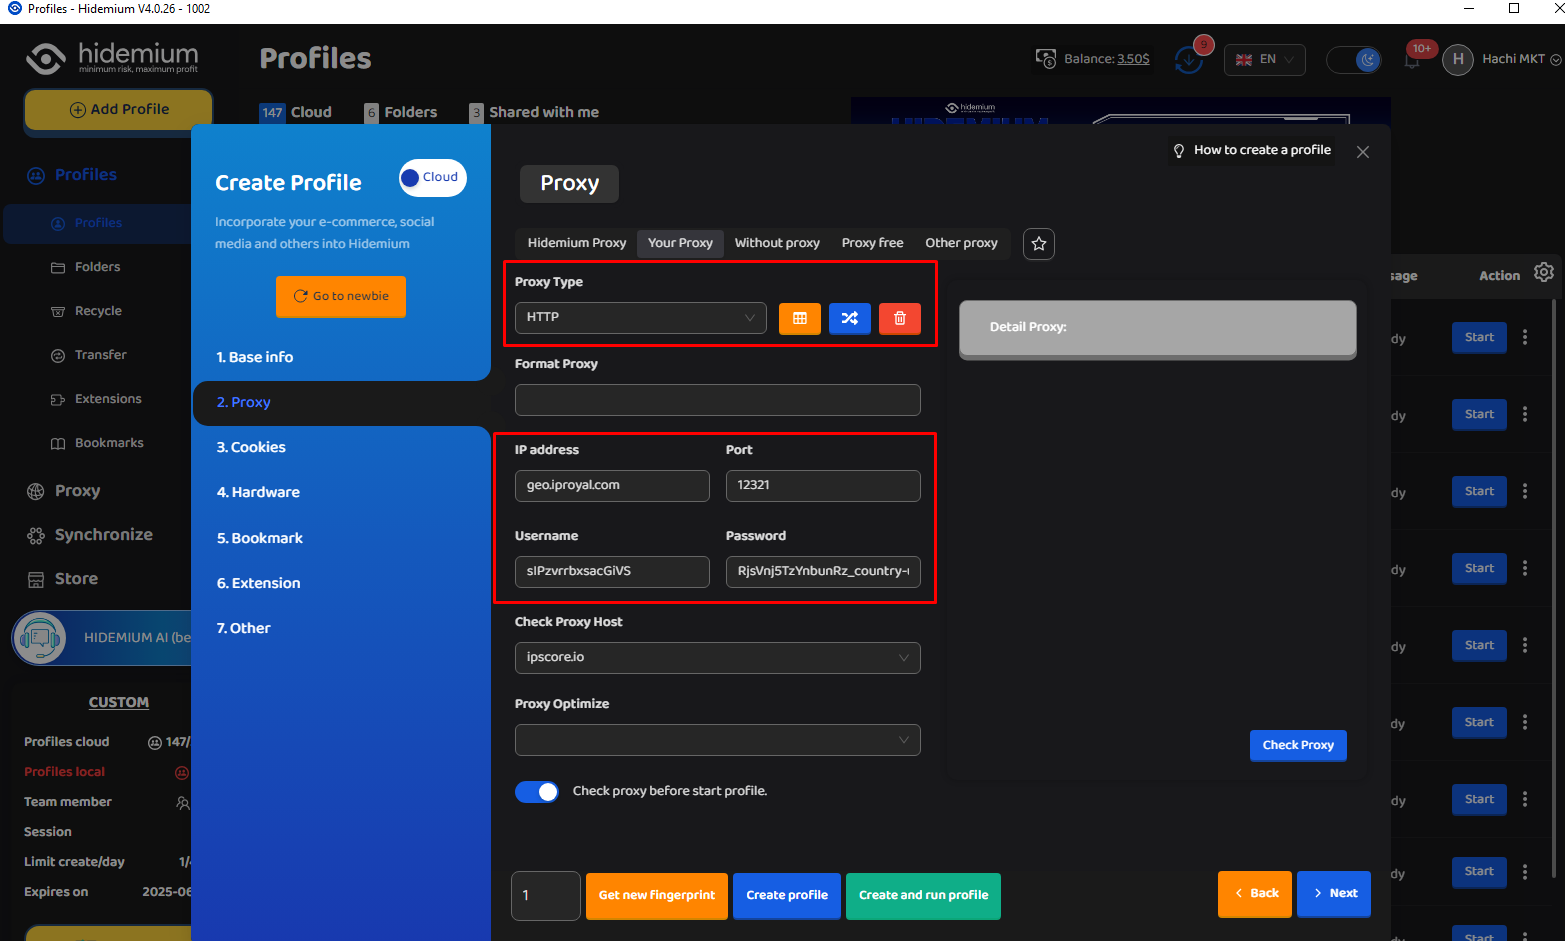Open the EN language dropdown
The height and width of the screenshot is (941, 1565).
coord(1265,60)
